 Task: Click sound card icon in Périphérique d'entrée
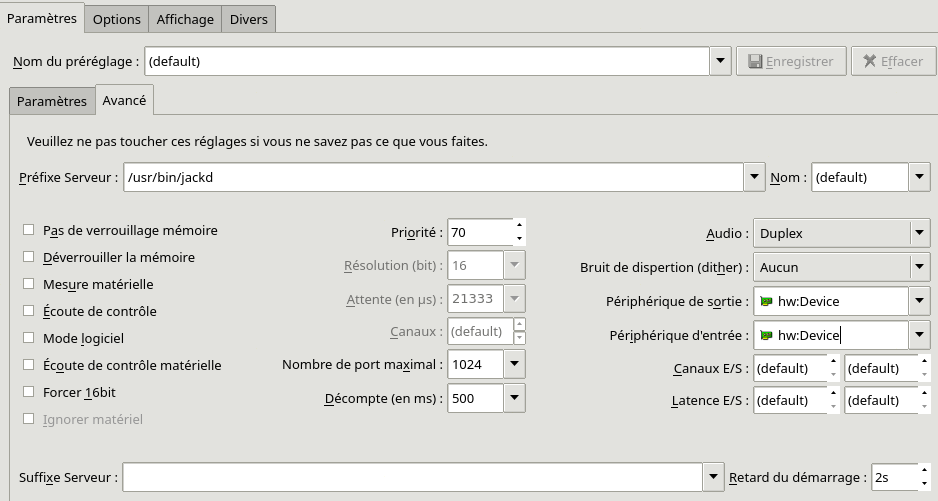[766, 335]
